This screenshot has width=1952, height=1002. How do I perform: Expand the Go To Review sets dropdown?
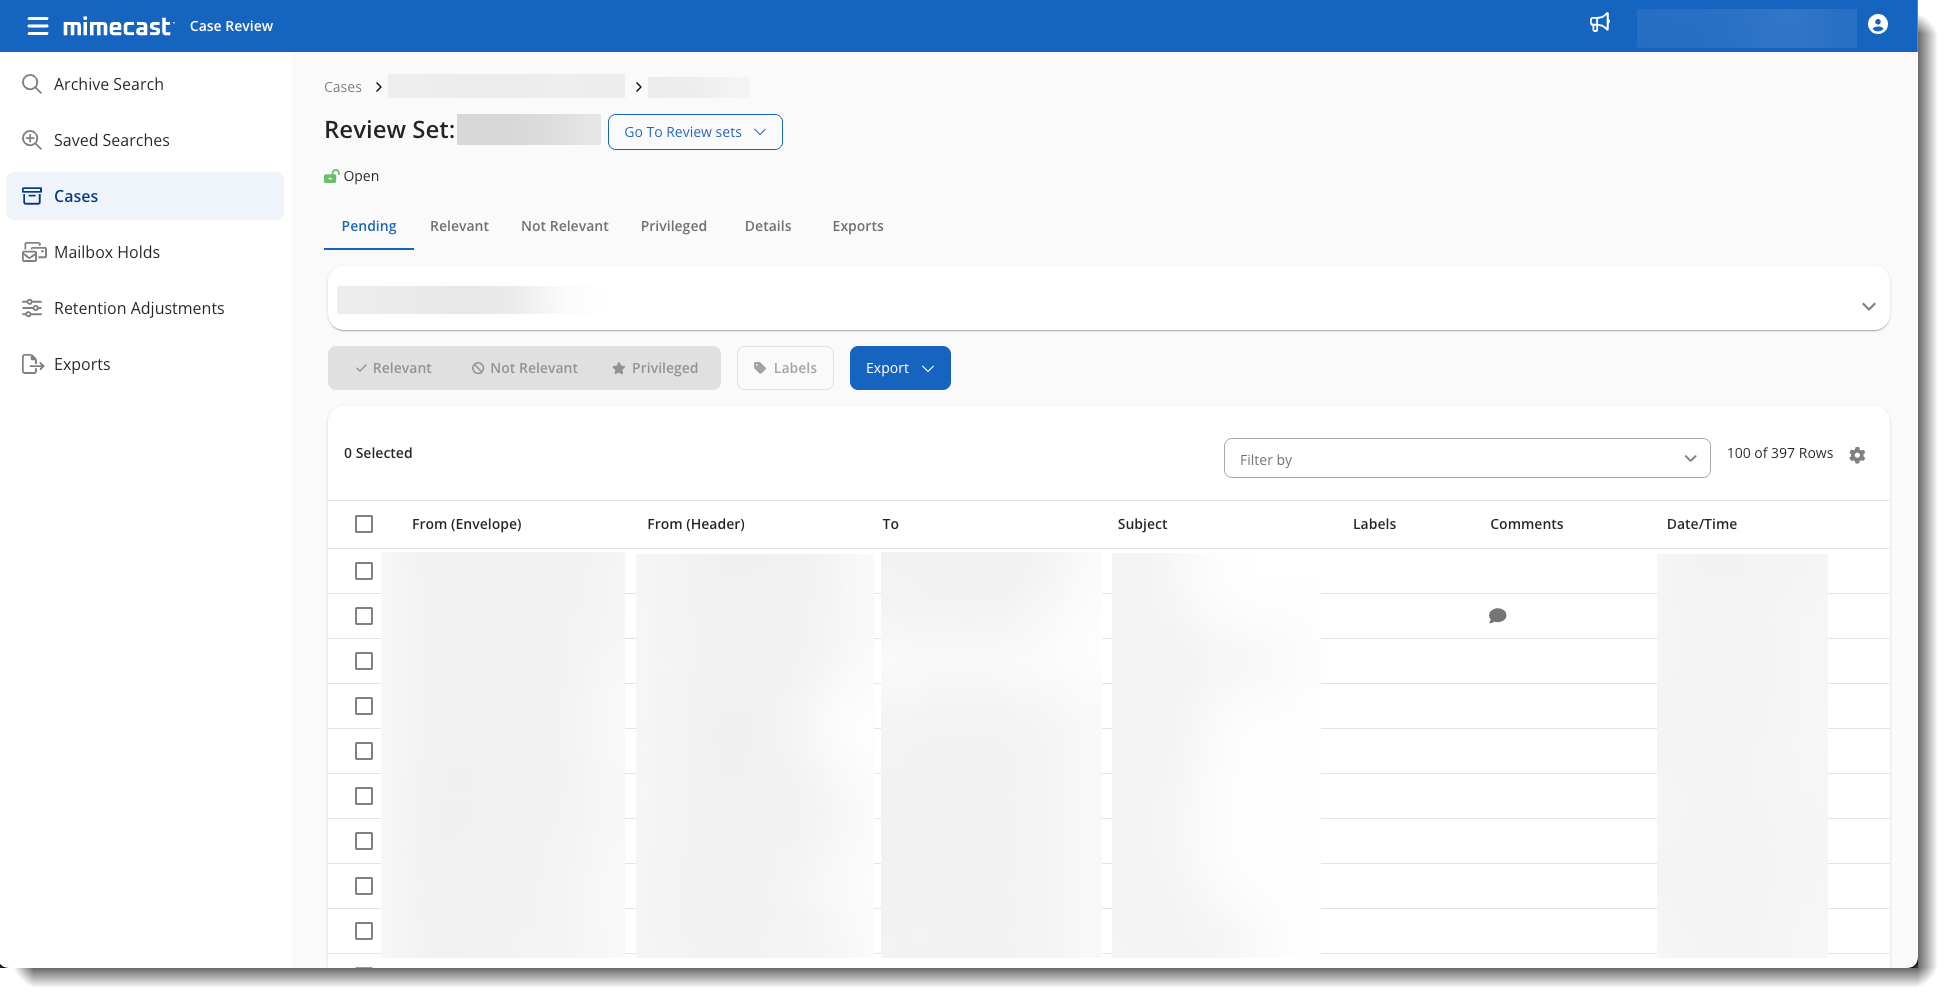(694, 132)
